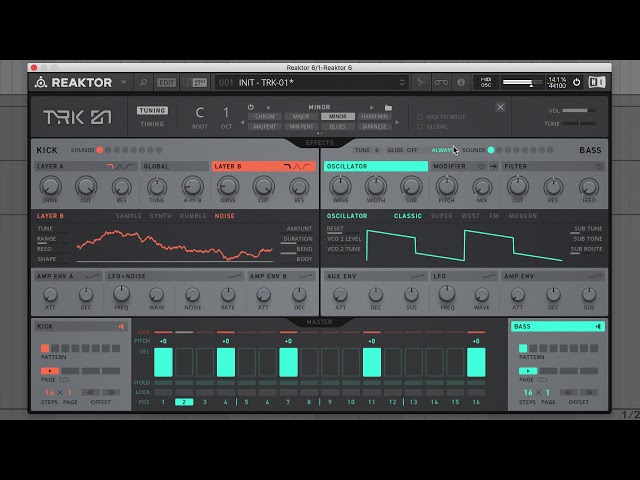Click the AMP ENV A curve icon
640x480 pixels.
point(93,277)
